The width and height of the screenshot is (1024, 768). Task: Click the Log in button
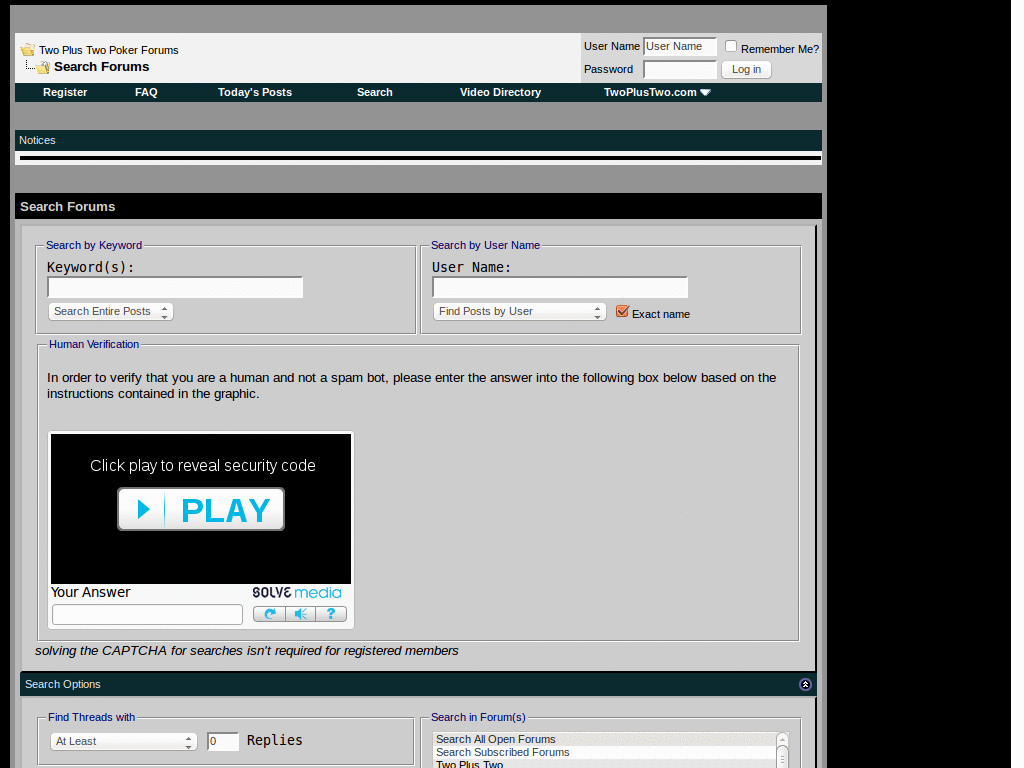point(746,69)
